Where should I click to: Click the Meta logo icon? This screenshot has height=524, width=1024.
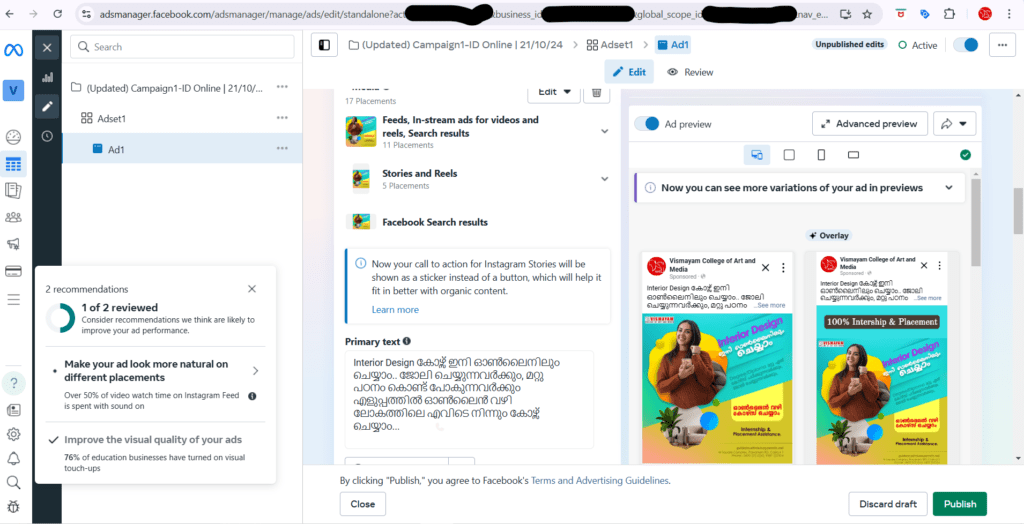point(13,50)
